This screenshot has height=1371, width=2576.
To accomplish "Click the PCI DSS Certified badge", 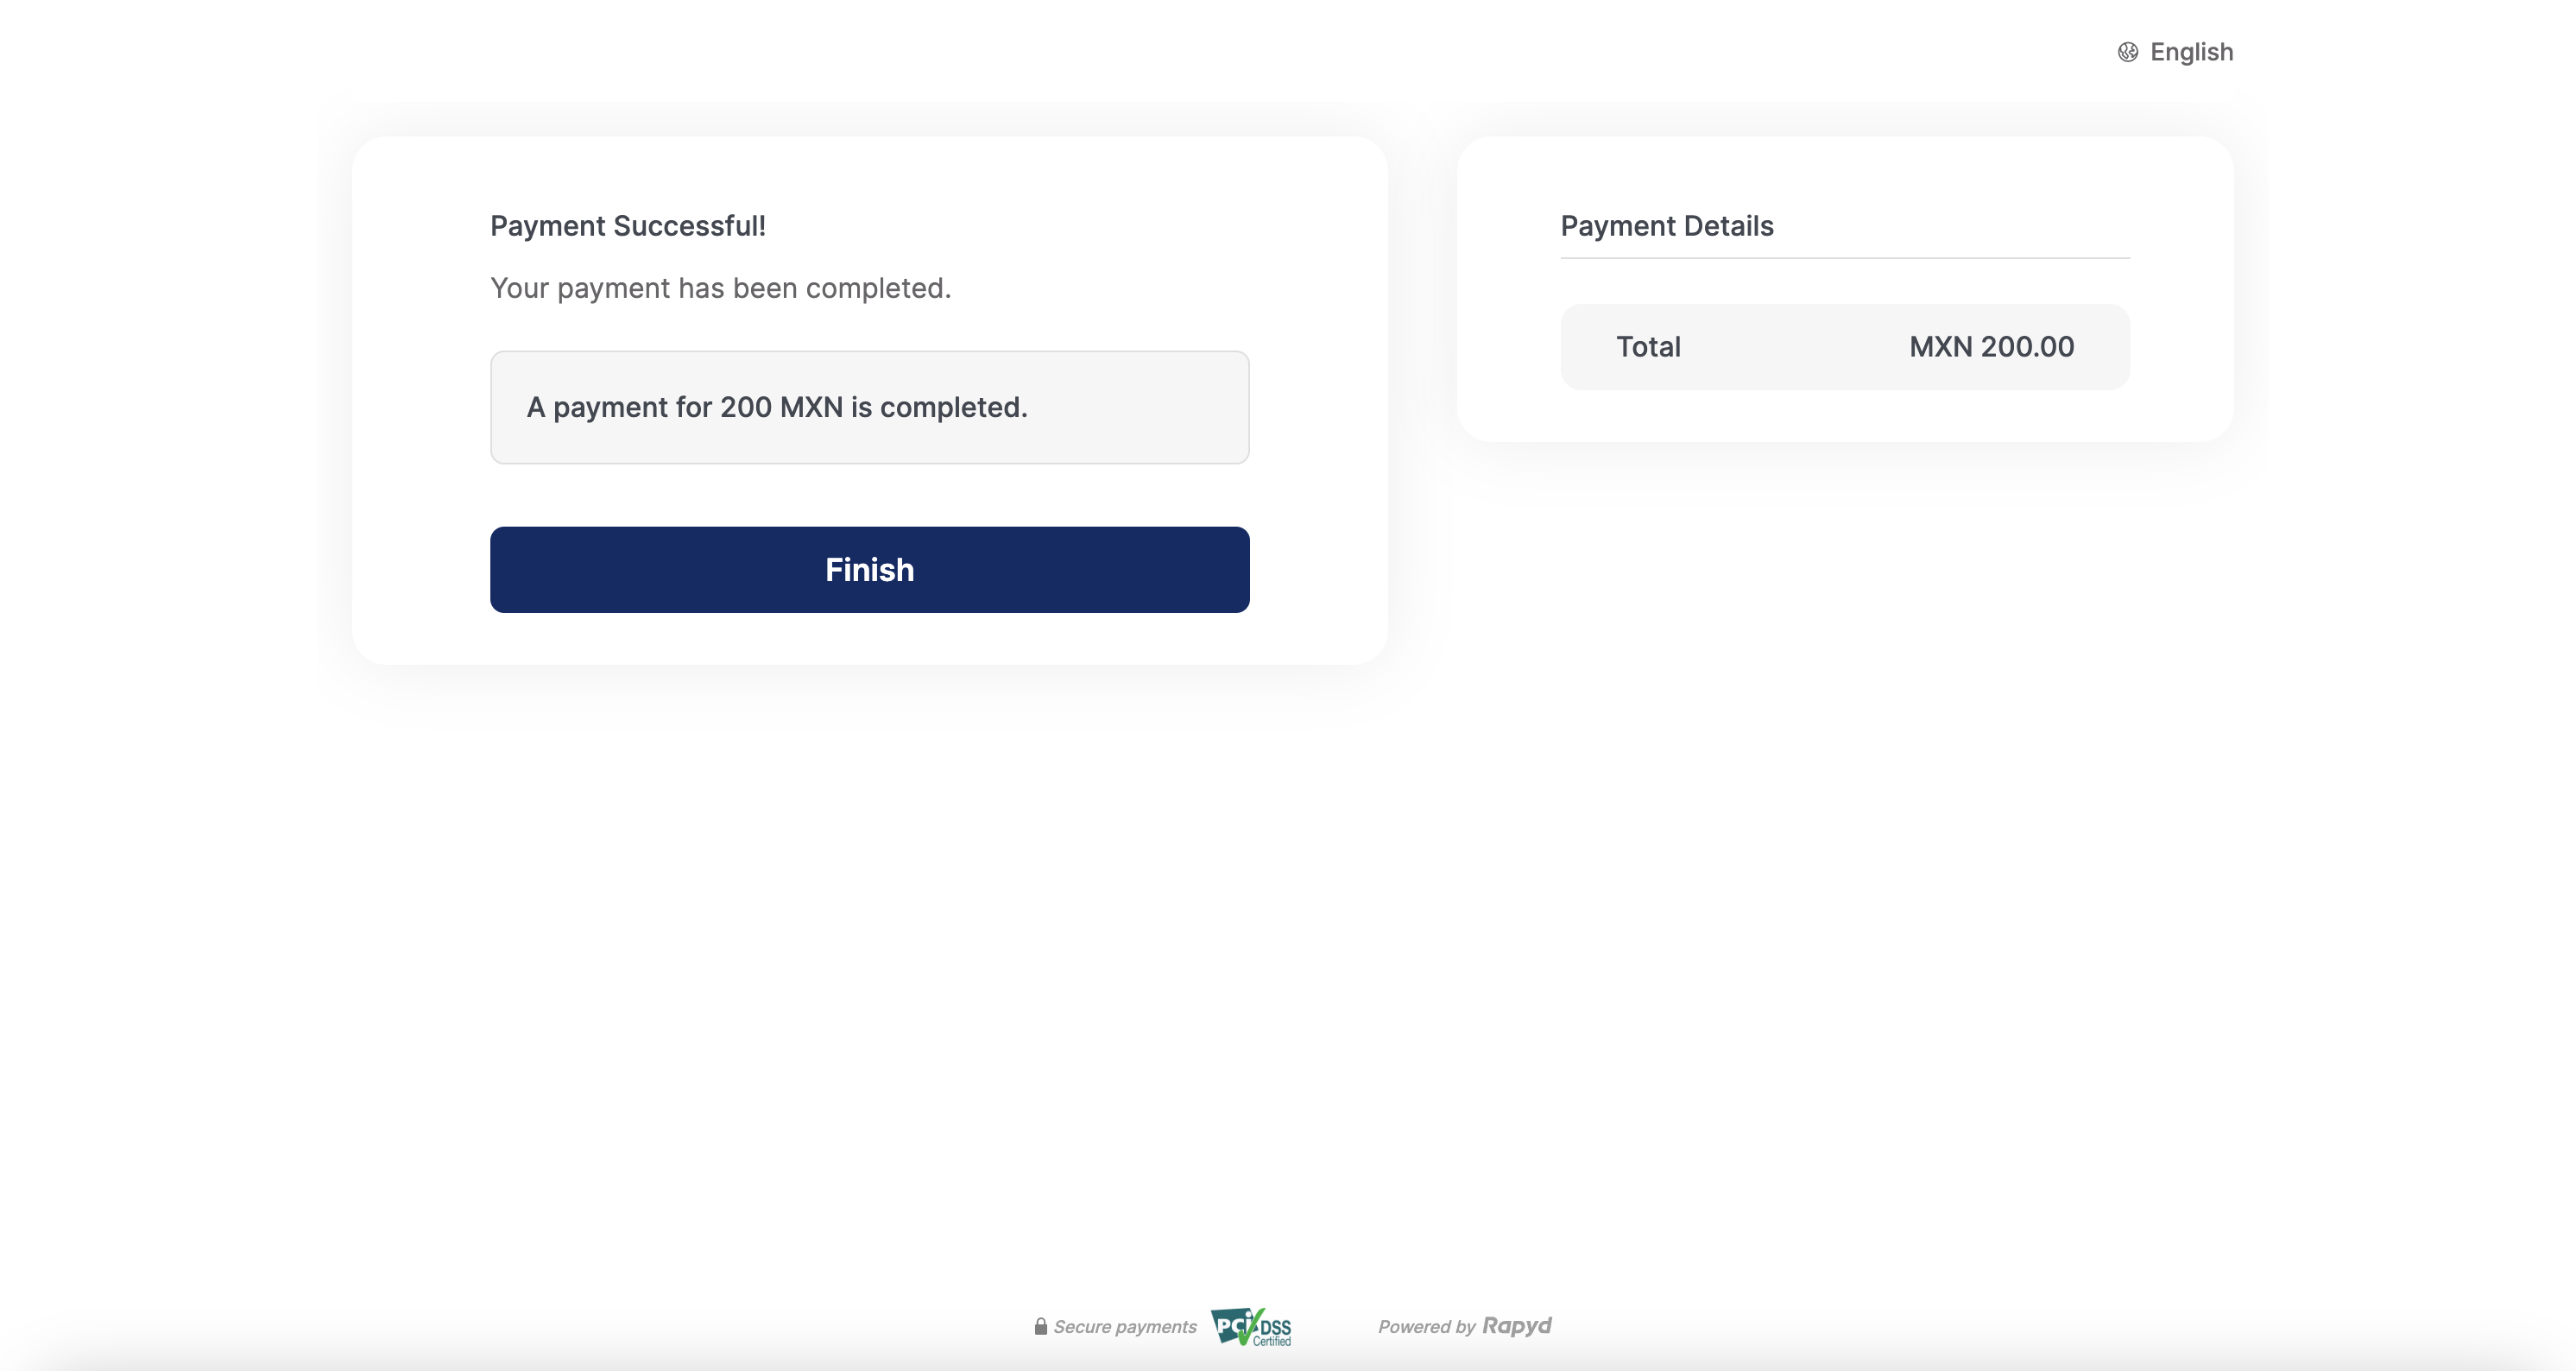I will (1250, 1327).
